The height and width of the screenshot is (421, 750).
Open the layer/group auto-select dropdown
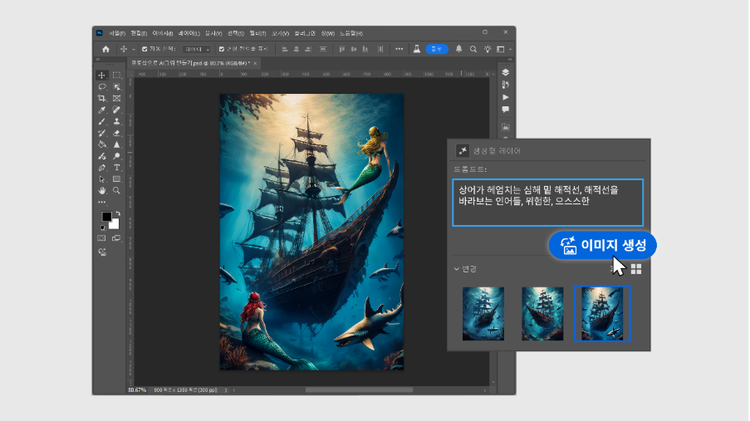click(197, 49)
